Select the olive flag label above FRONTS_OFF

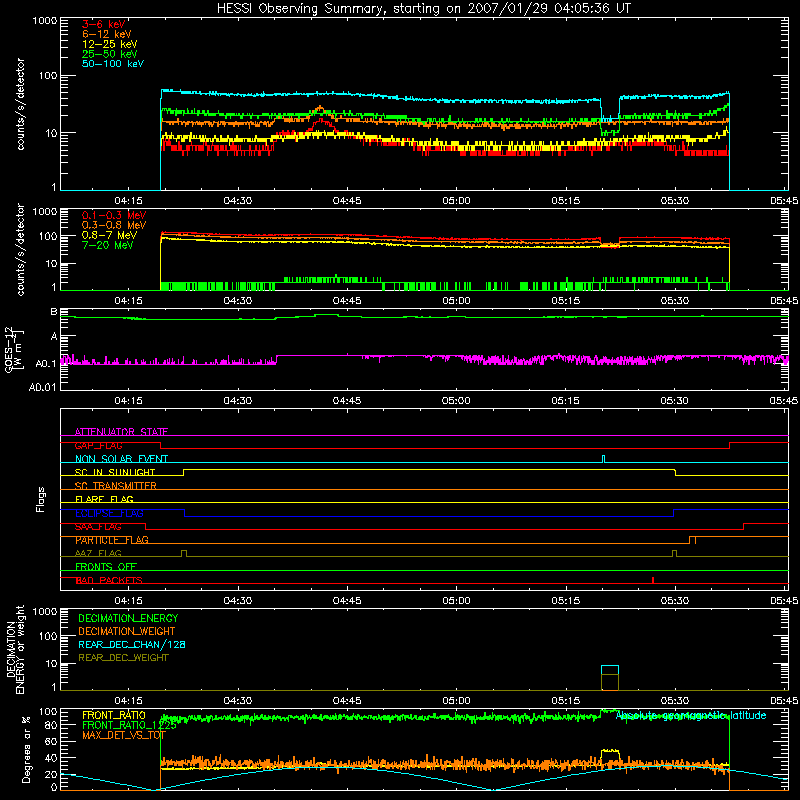[98, 553]
